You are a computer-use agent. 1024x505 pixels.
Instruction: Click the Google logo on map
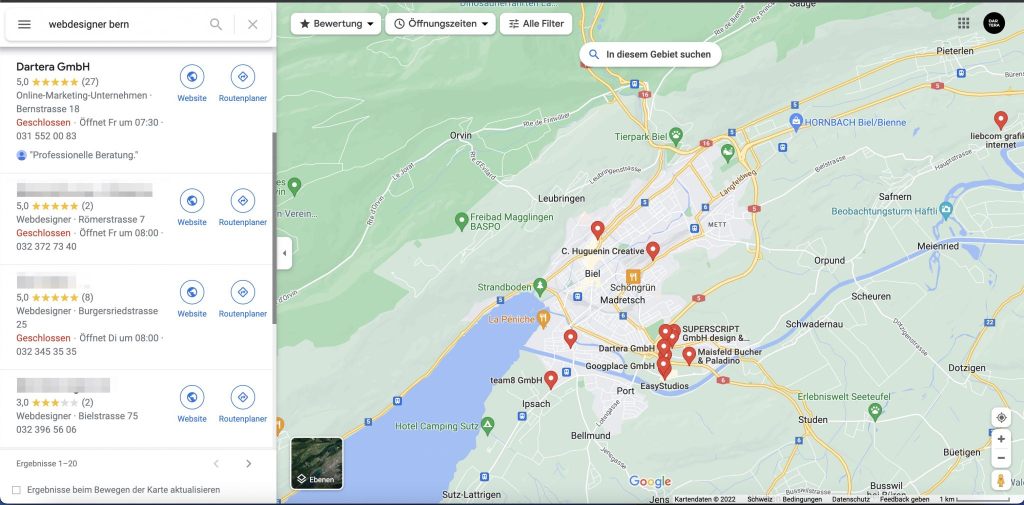tap(650, 481)
